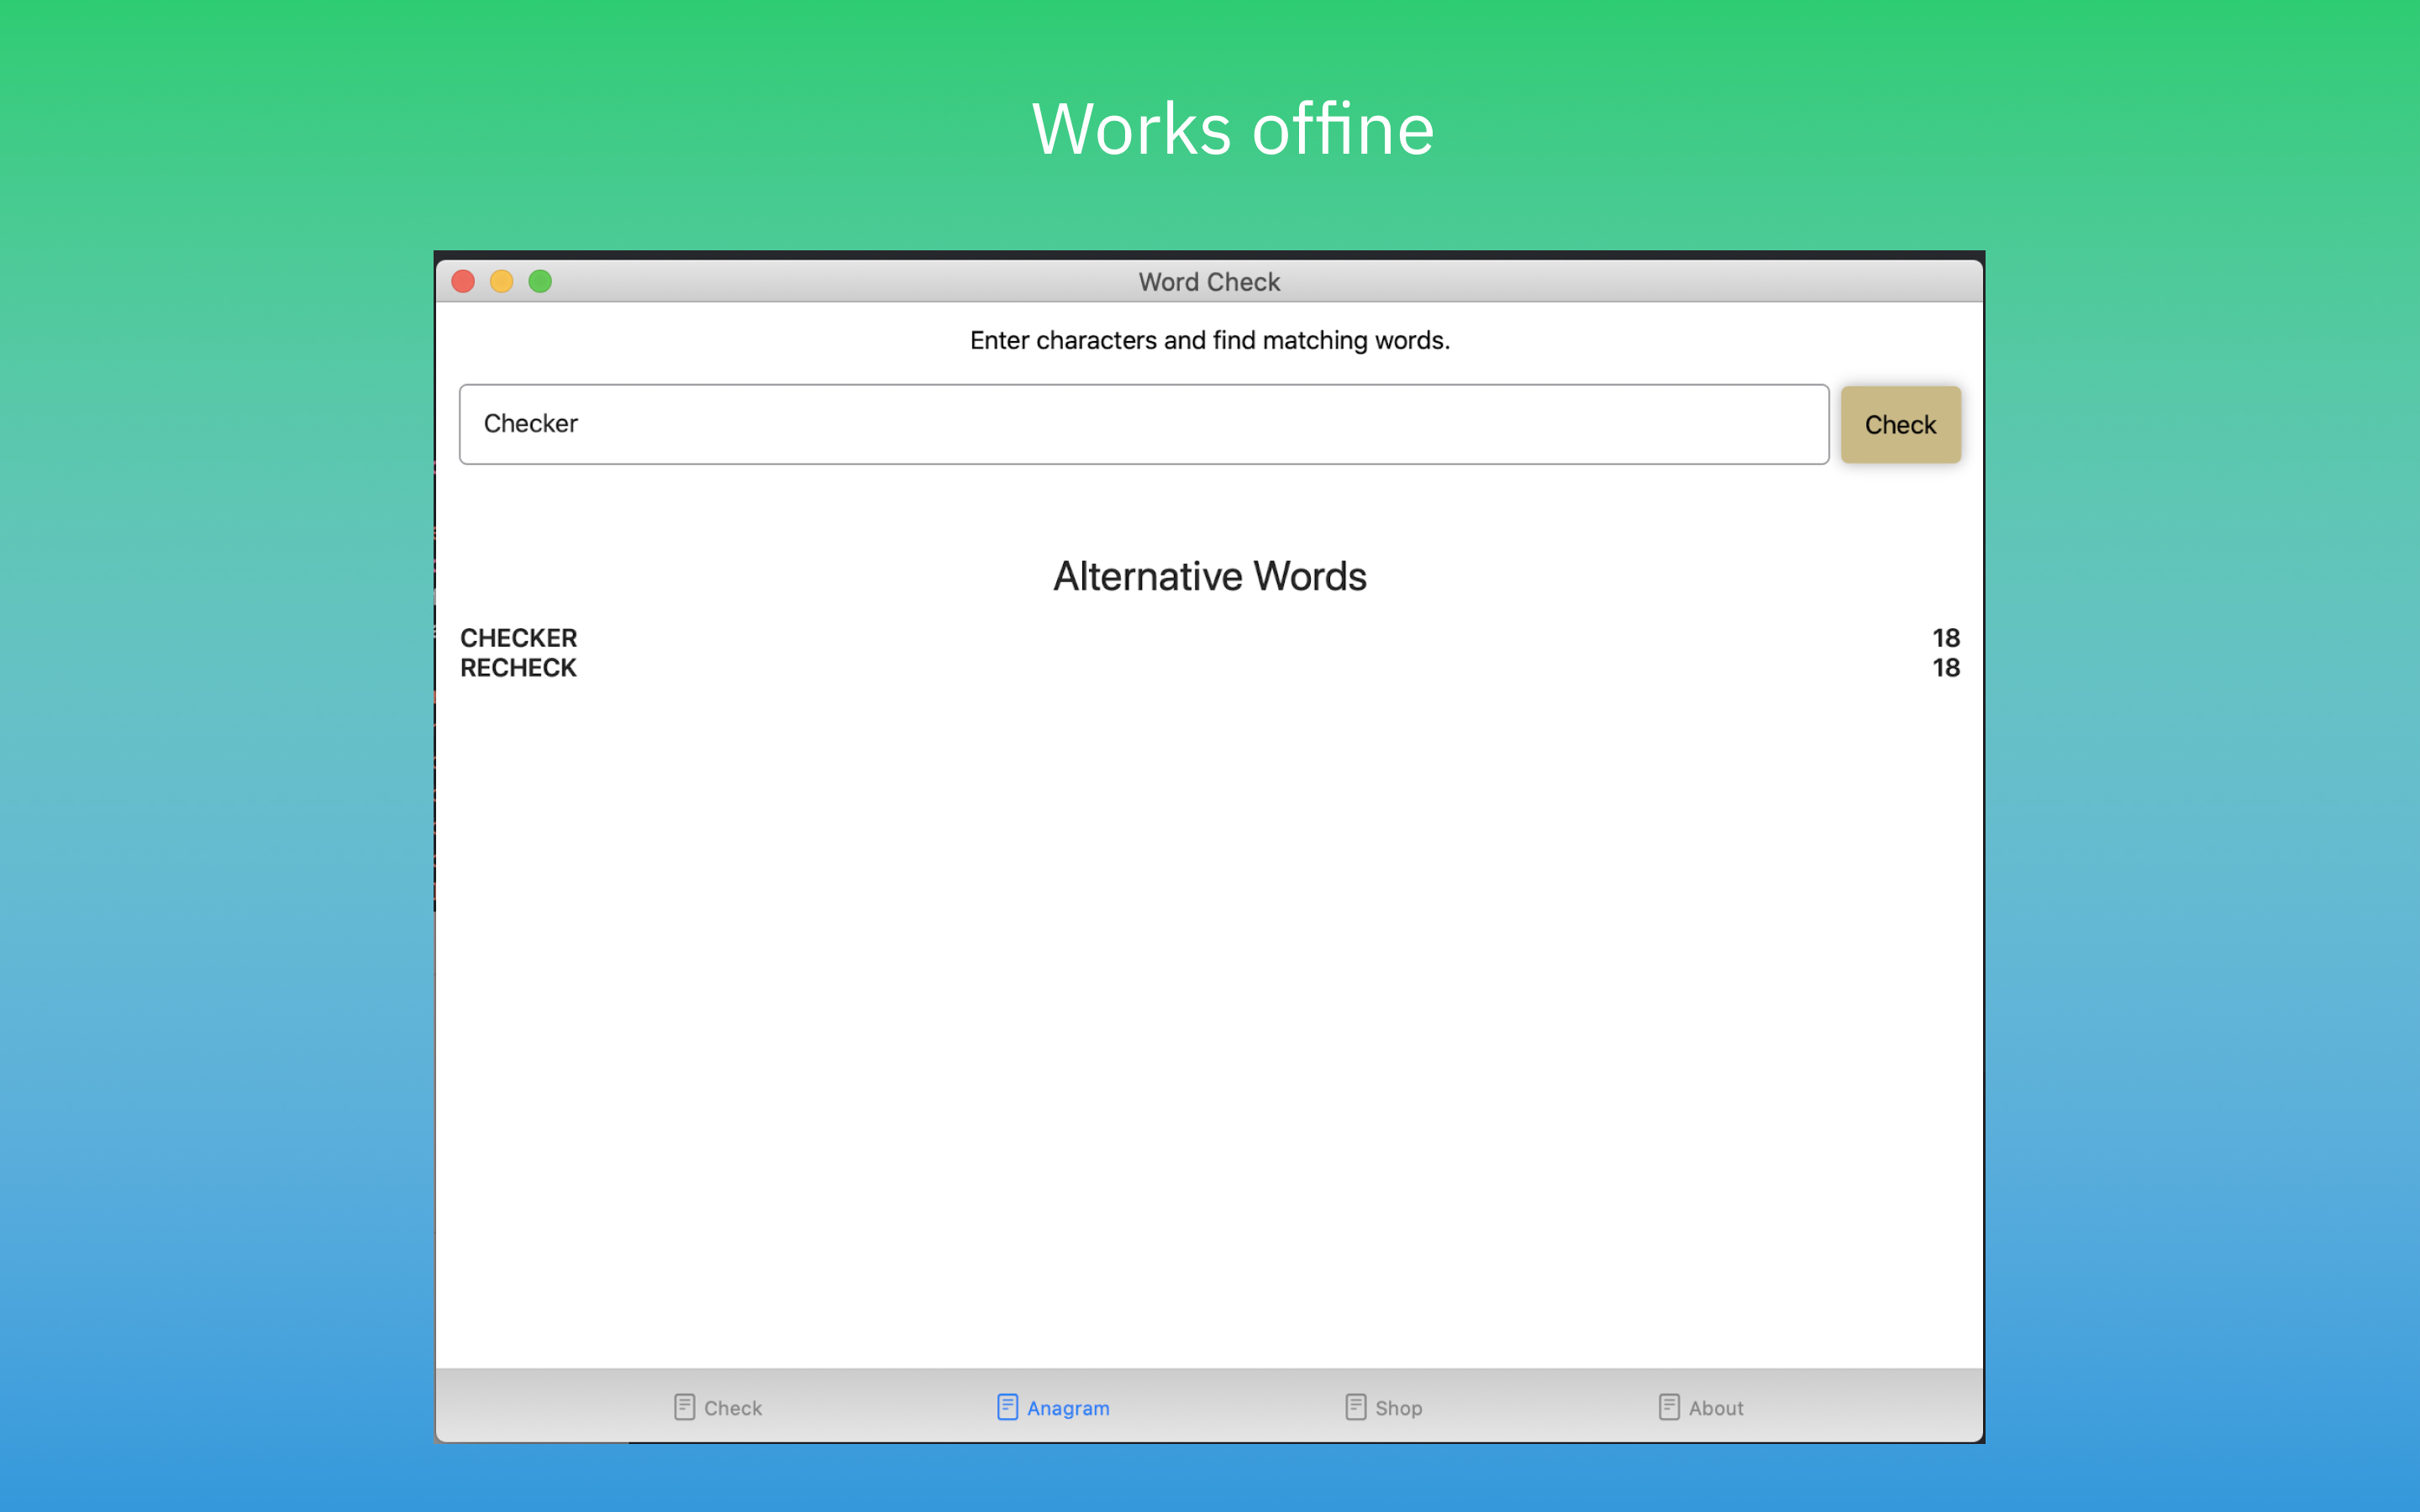
Task: Click the 'Enter characters and find matching words' text
Action: click(x=1209, y=340)
